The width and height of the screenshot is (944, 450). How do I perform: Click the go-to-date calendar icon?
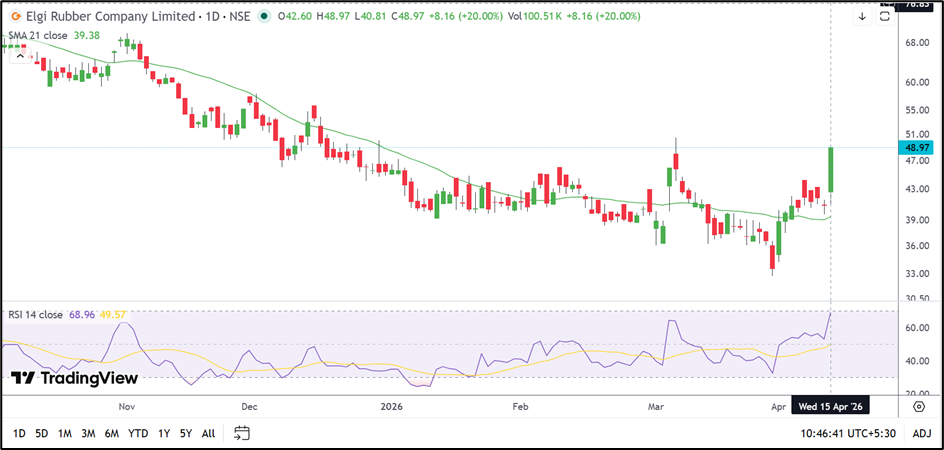click(x=242, y=433)
